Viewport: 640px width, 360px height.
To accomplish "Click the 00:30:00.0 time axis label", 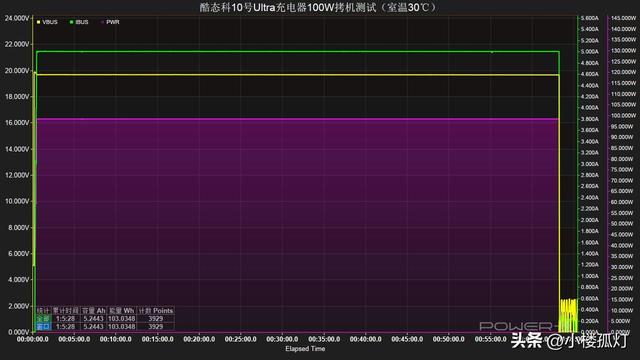I will click(x=282, y=339).
